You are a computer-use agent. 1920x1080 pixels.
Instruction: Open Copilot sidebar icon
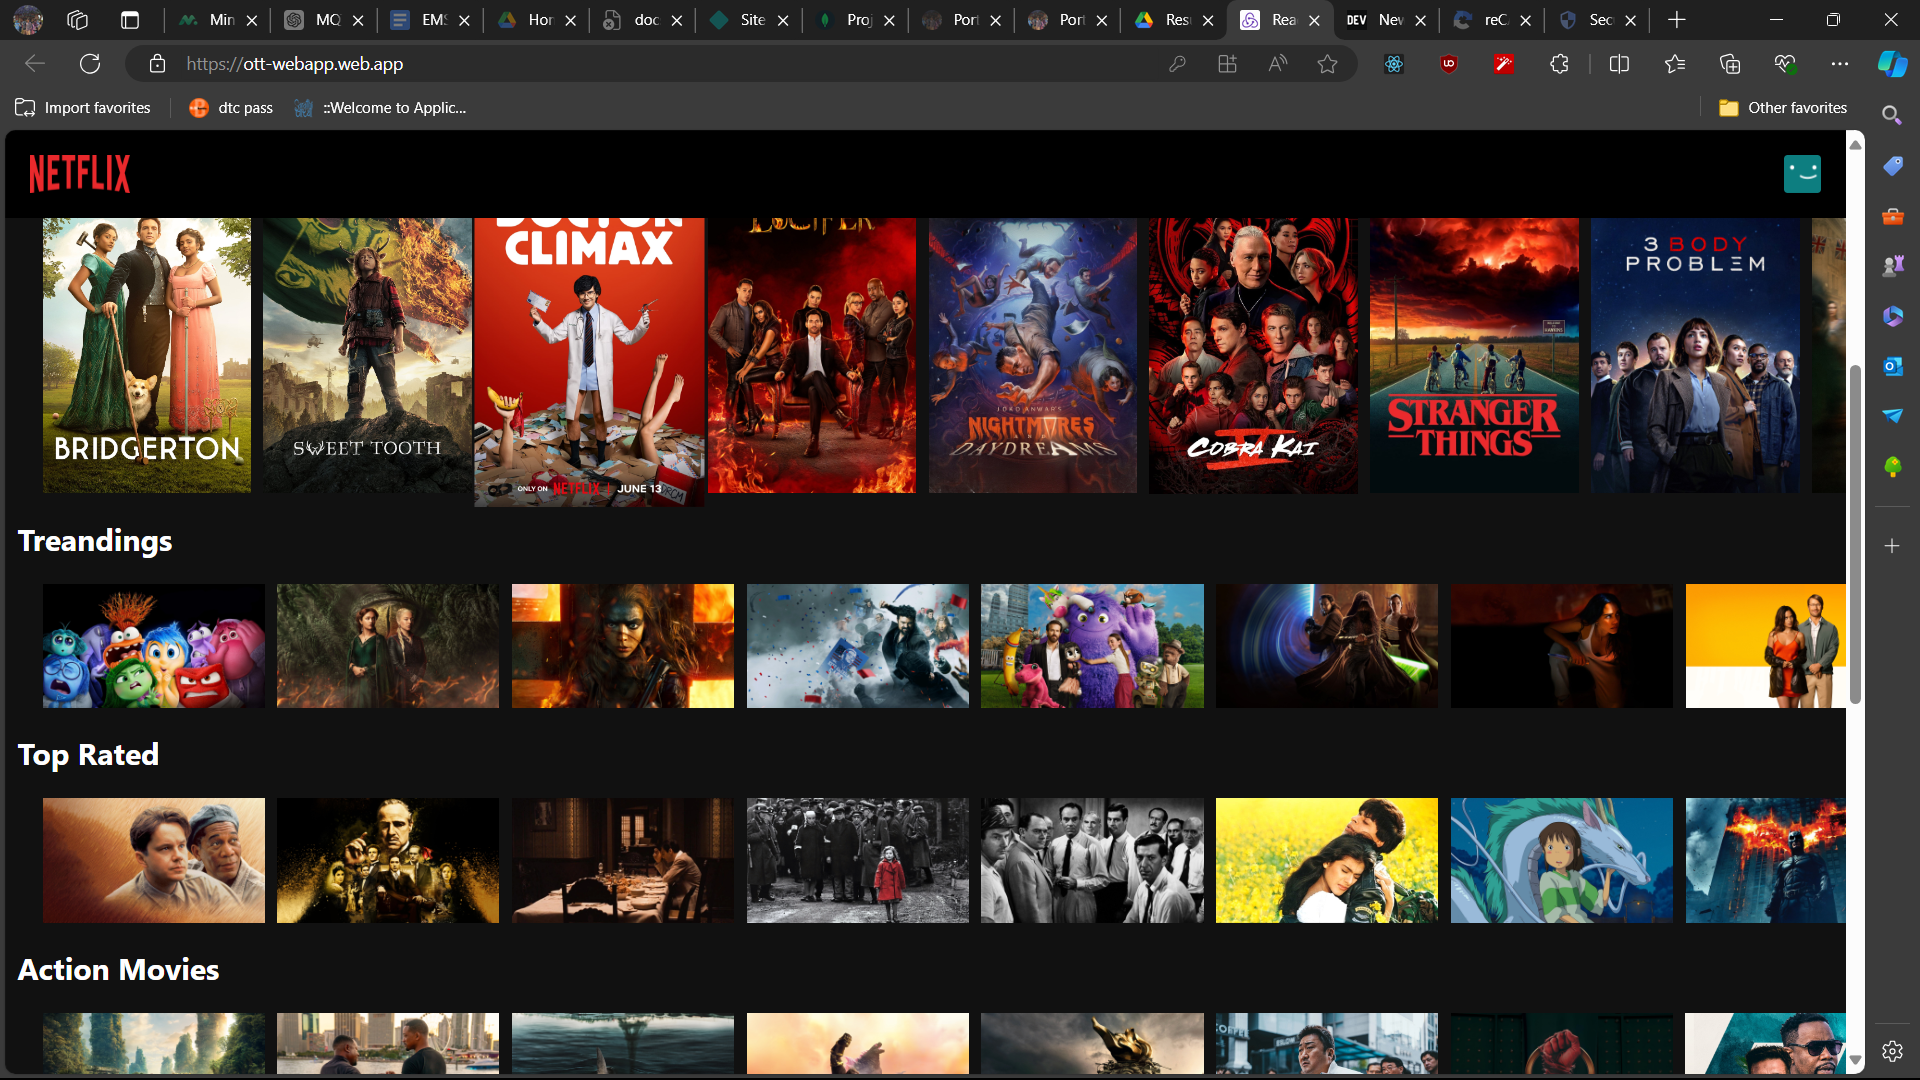click(1892, 64)
